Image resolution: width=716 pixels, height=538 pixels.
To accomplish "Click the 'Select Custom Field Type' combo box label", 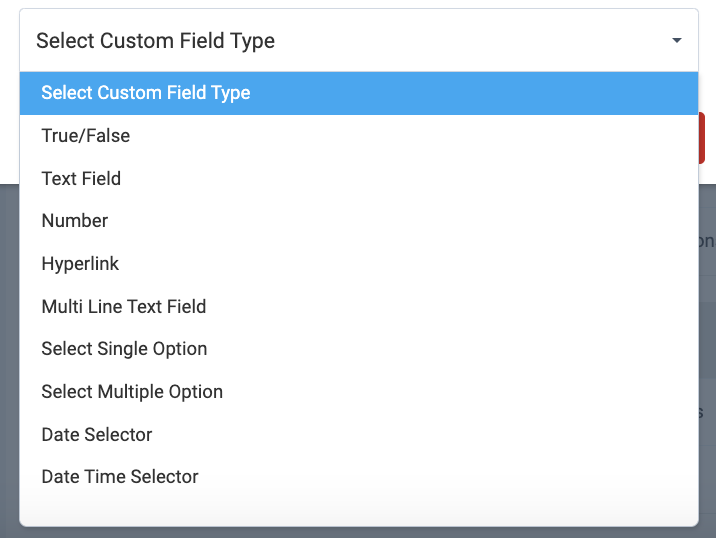I will [155, 41].
